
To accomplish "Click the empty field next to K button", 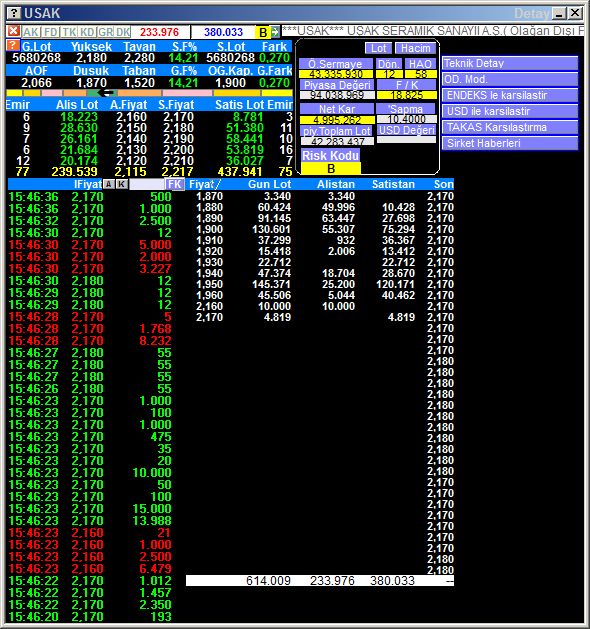I will 146,184.
